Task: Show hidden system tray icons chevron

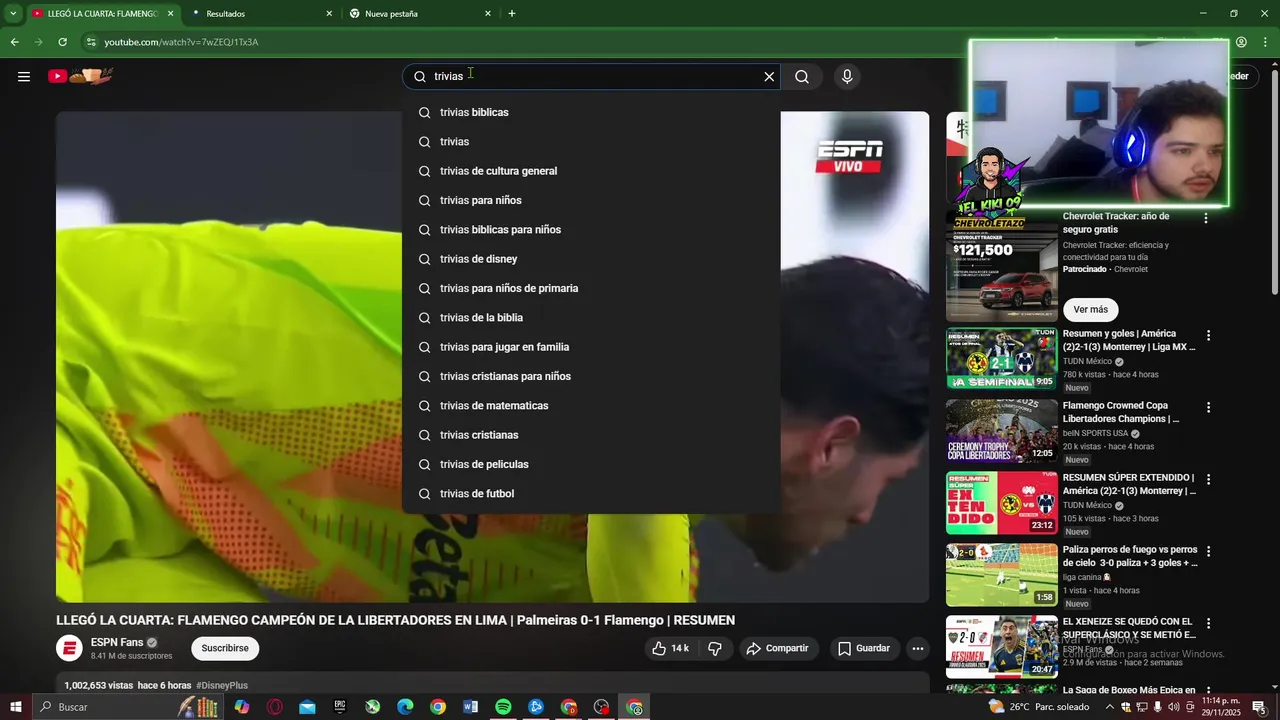Action: [1110, 707]
